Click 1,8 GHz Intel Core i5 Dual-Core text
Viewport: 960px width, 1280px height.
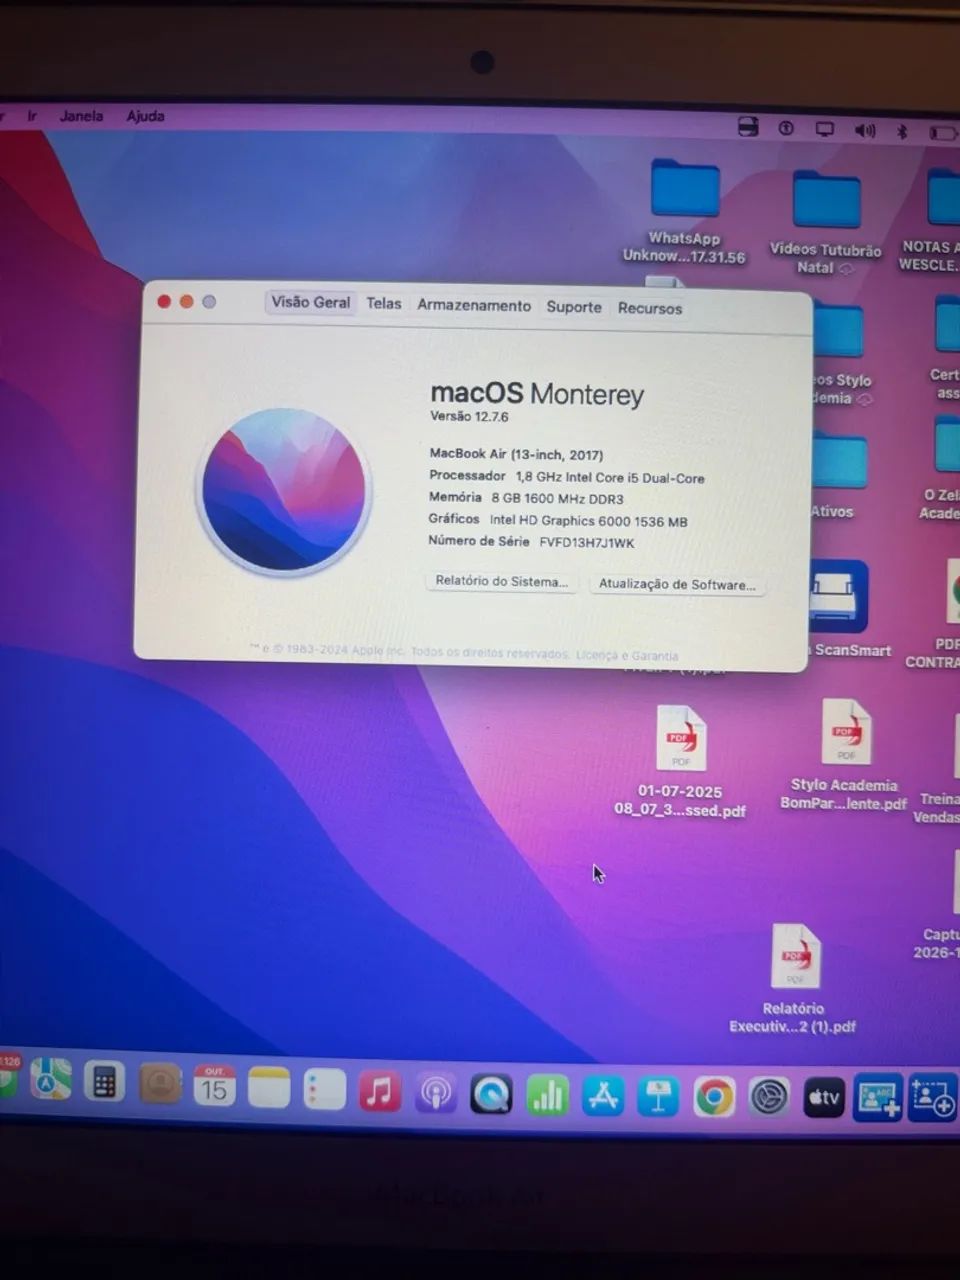tap(610, 478)
